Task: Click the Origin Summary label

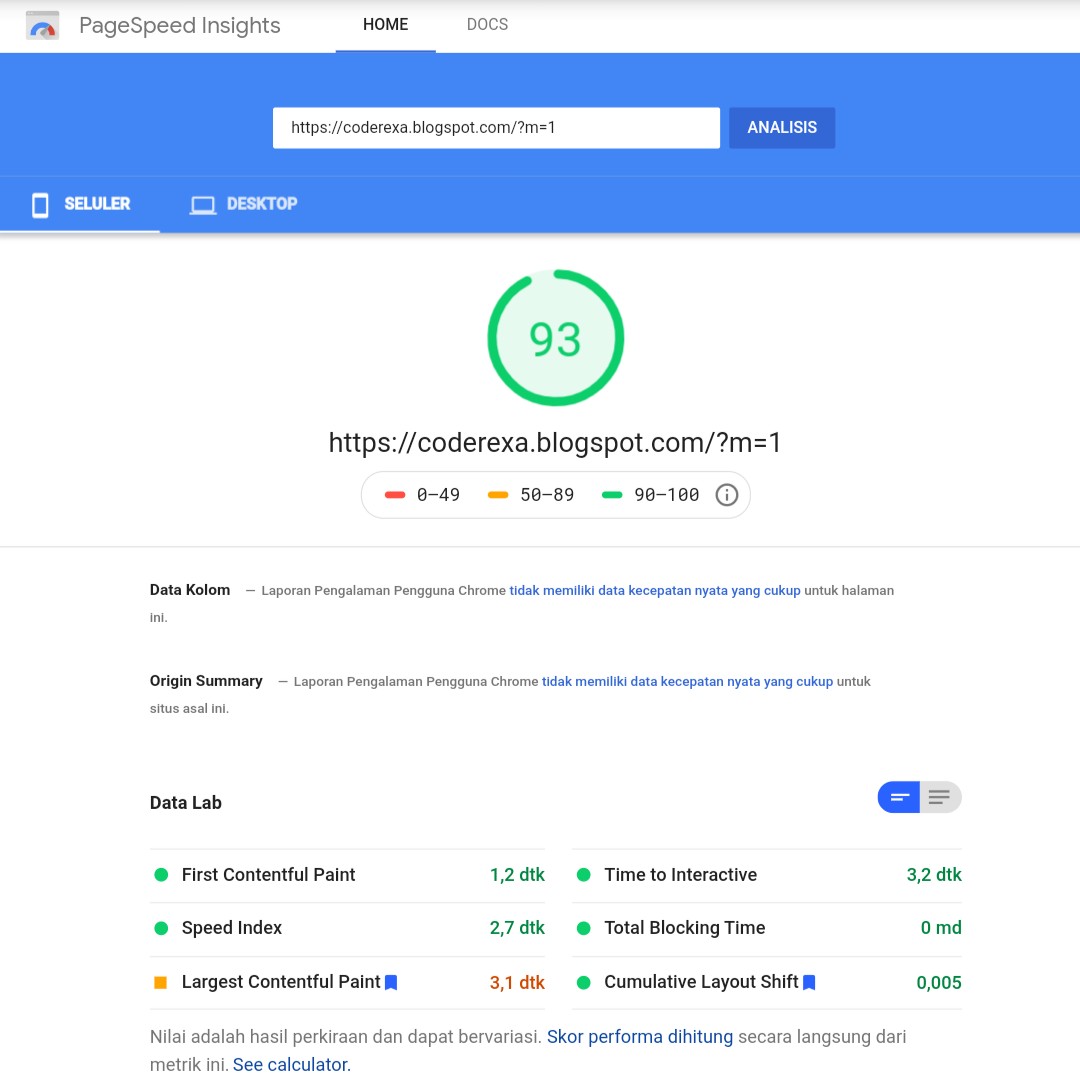Action: (206, 681)
